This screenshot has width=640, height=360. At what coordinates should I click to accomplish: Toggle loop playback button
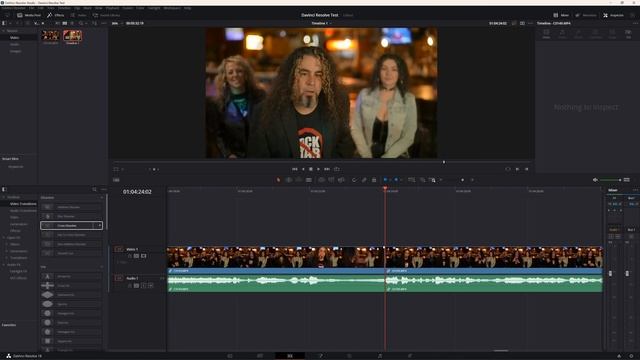[x=337, y=169]
